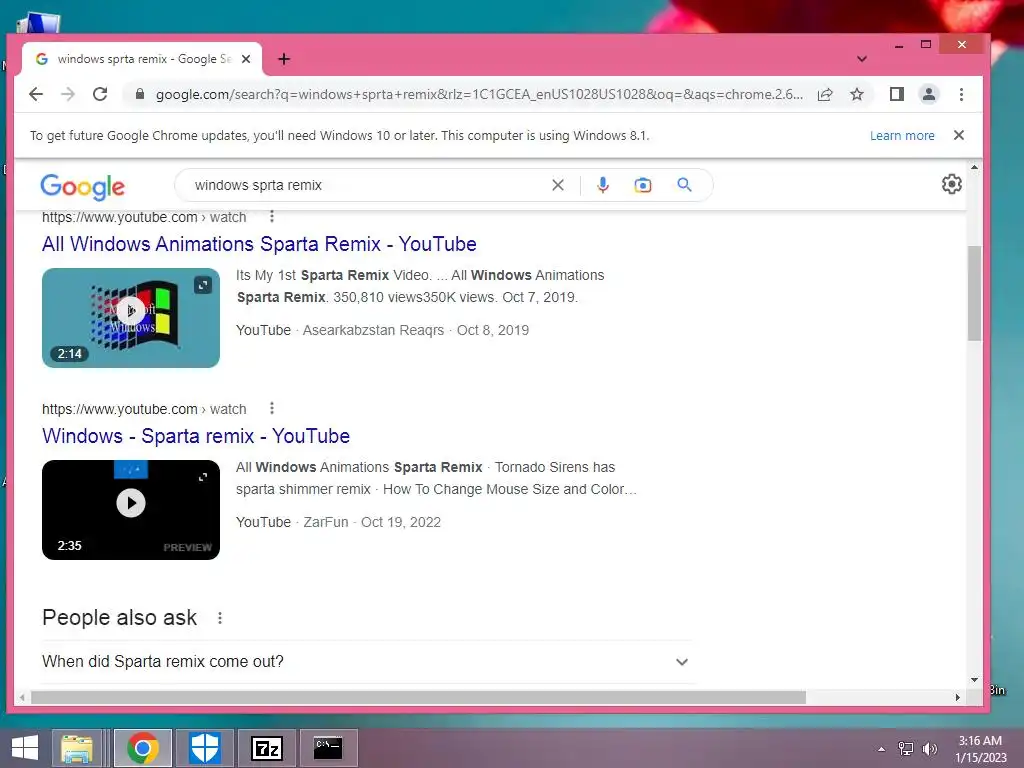Open a new browser tab

point(283,59)
